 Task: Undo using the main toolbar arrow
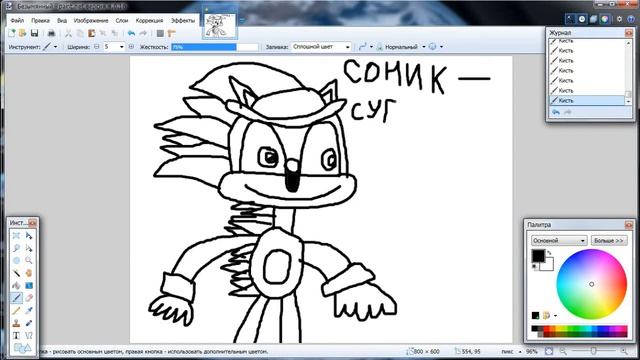click(131, 33)
